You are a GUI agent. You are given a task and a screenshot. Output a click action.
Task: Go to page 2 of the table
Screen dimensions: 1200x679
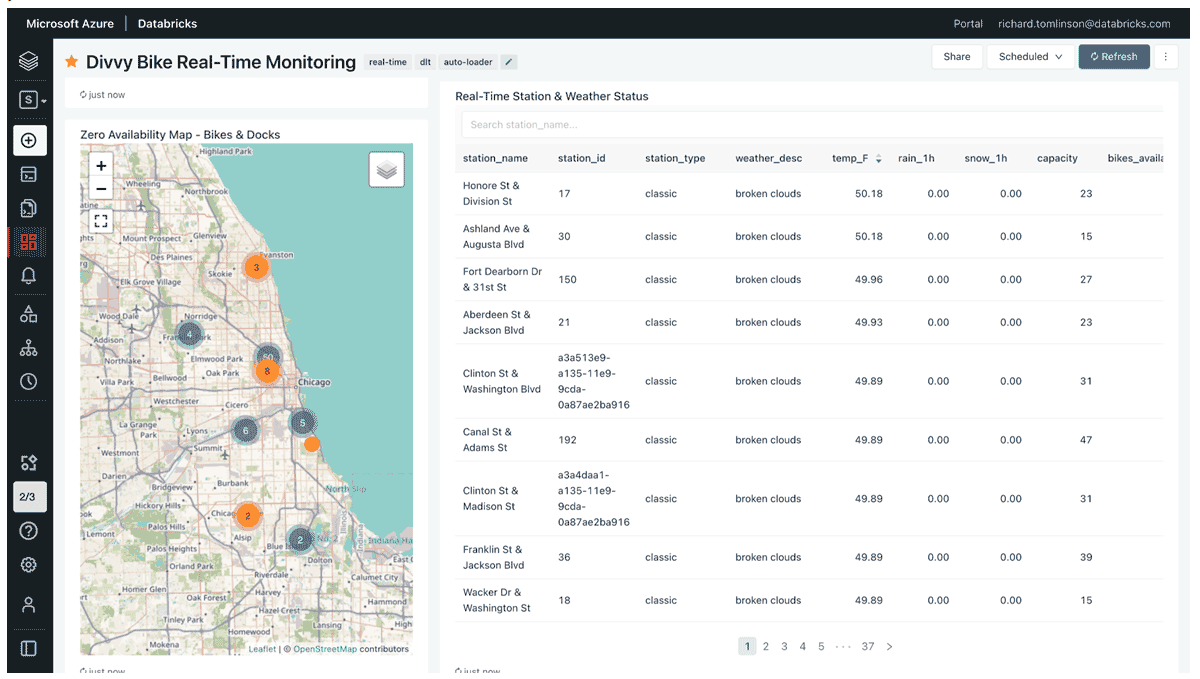pyautogui.click(x=766, y=647)
